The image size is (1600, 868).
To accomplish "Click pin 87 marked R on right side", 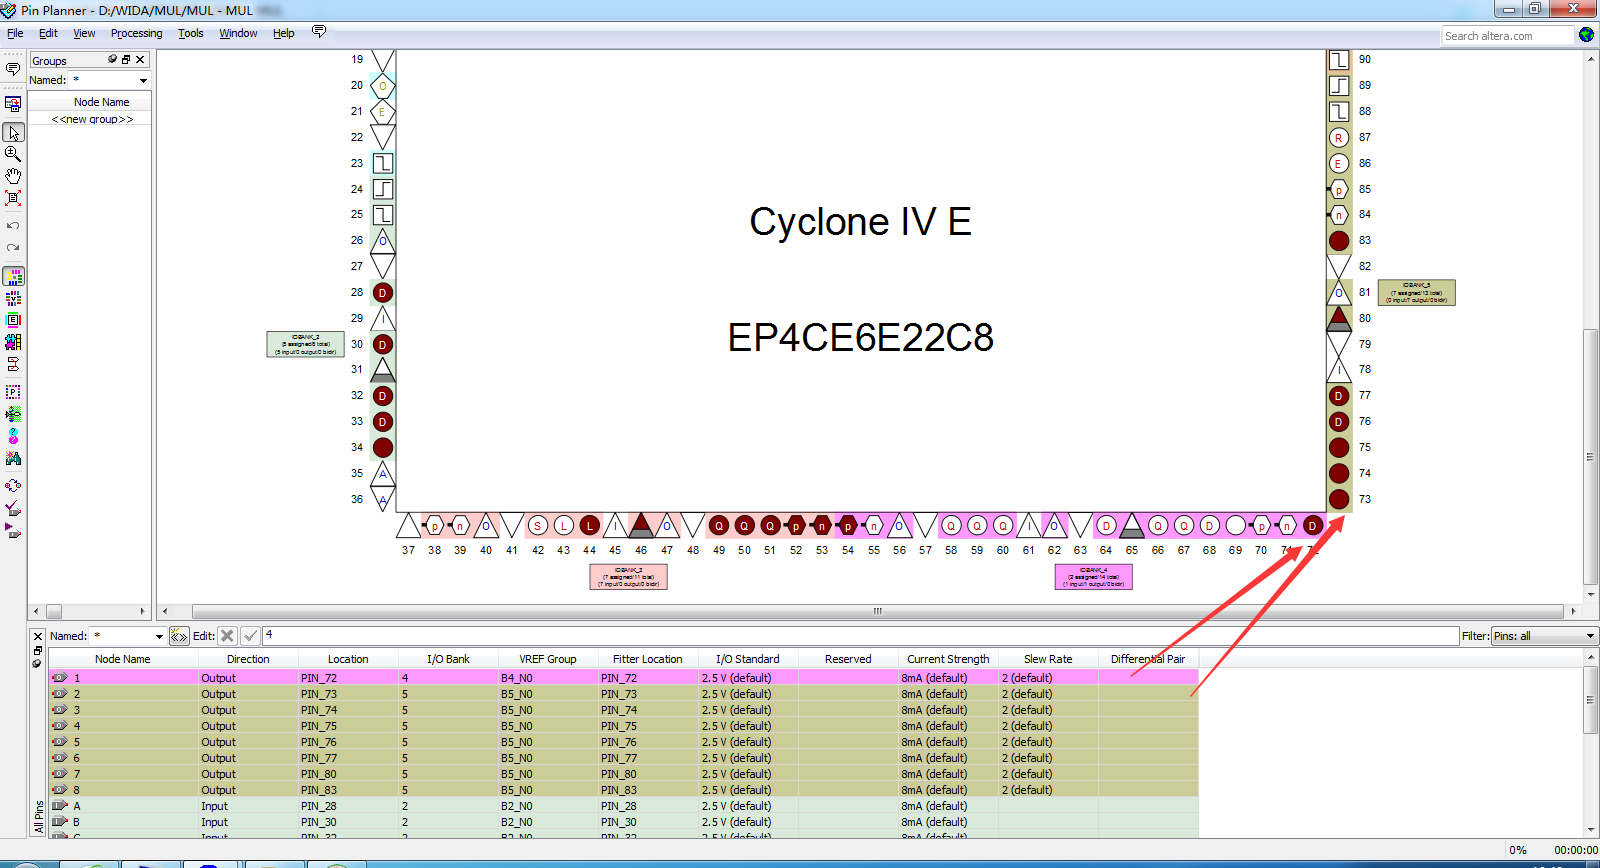I will pyautogui.click(x=1339, y=138).
